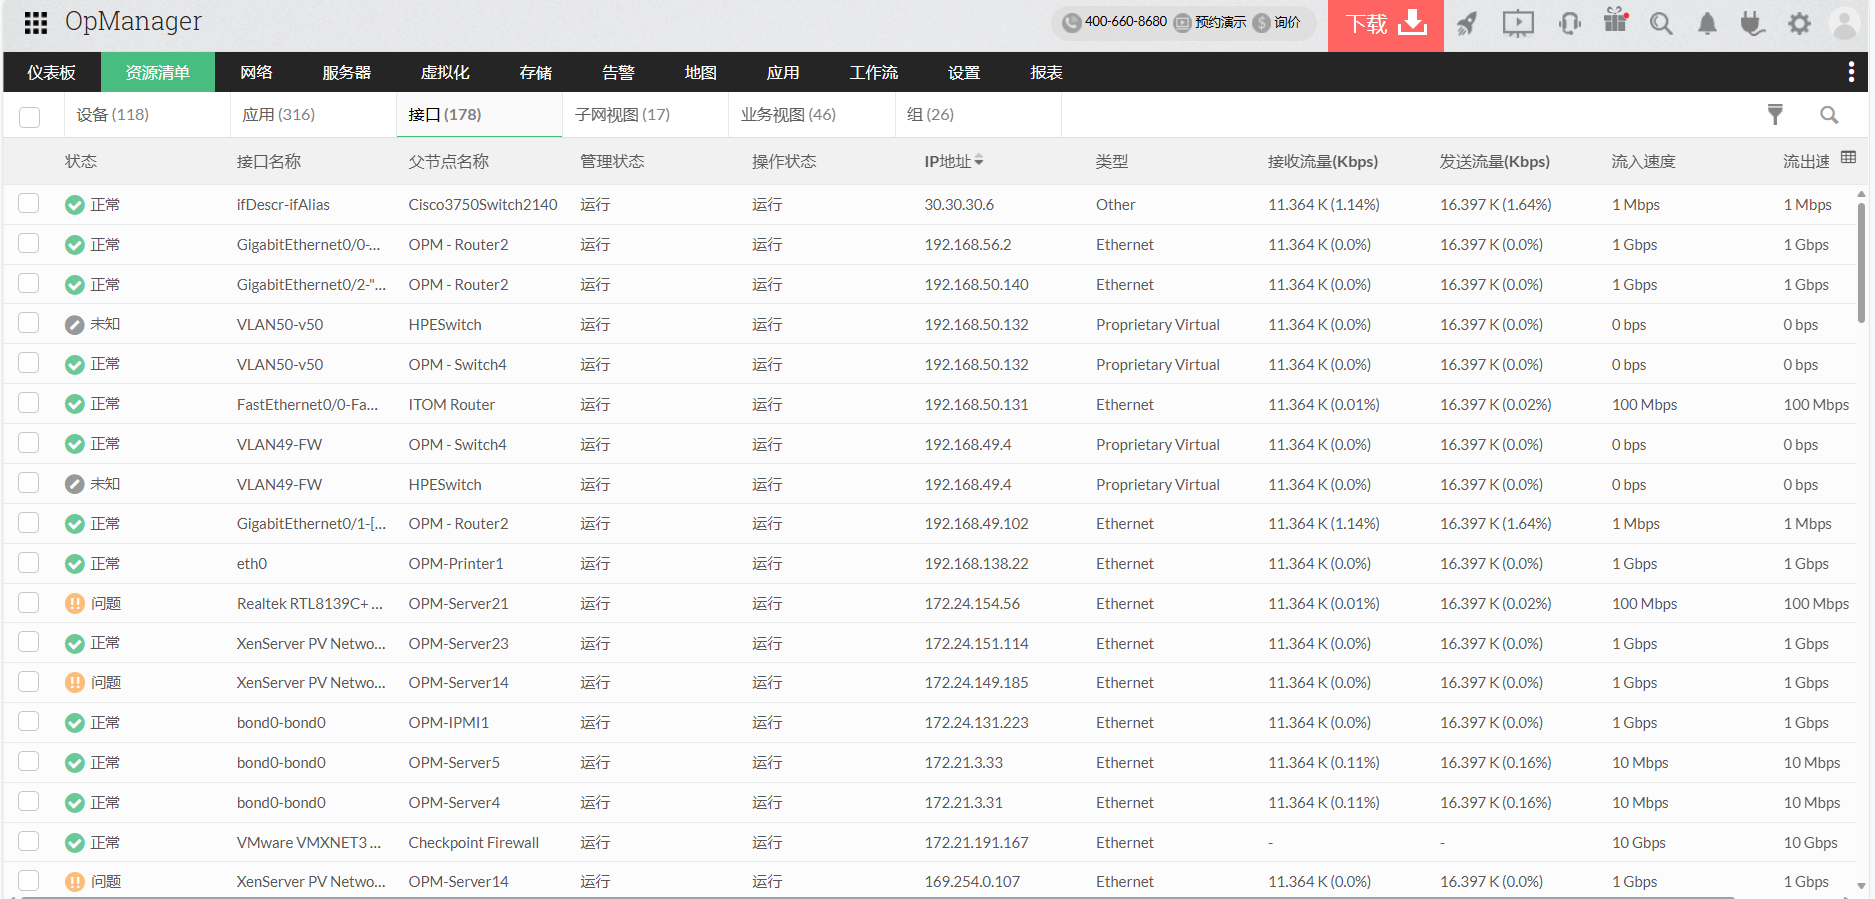
Task: Open the 网络 menu
Action: click(257, 72)
